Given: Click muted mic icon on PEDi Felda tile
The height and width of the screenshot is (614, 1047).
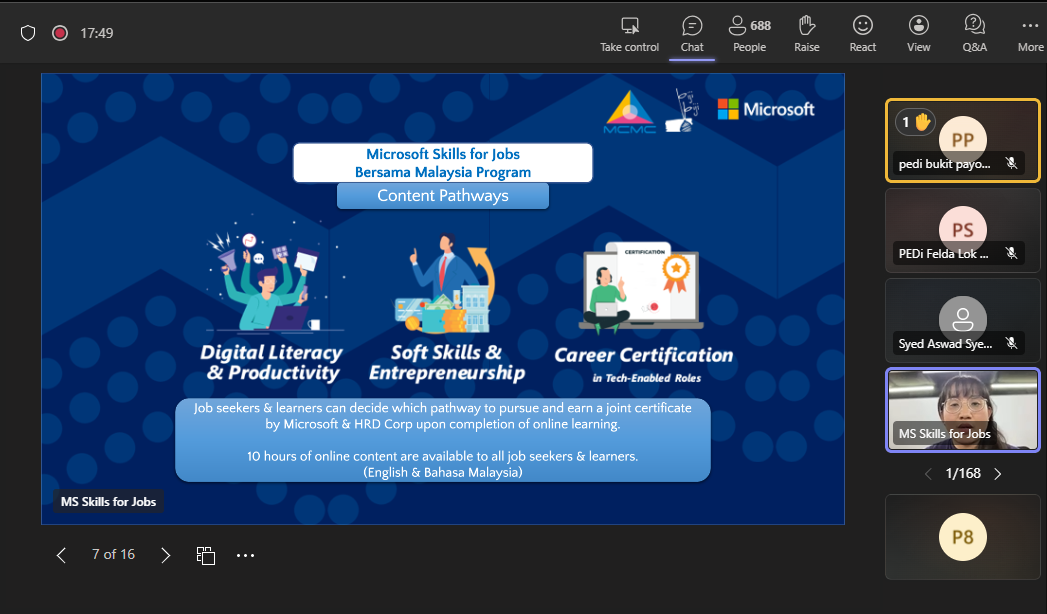Looking at the screenshot, I should (x=1012, y=254).
